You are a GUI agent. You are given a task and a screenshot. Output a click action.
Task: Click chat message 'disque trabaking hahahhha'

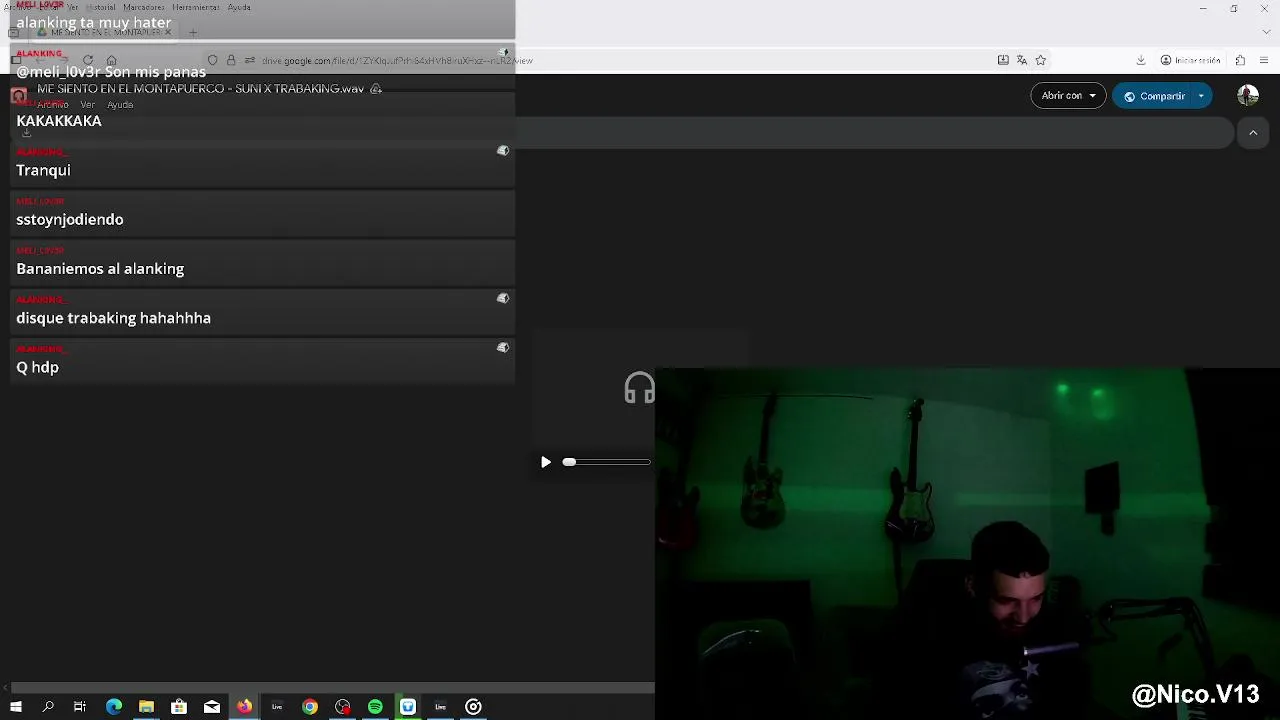coord(113,318)
